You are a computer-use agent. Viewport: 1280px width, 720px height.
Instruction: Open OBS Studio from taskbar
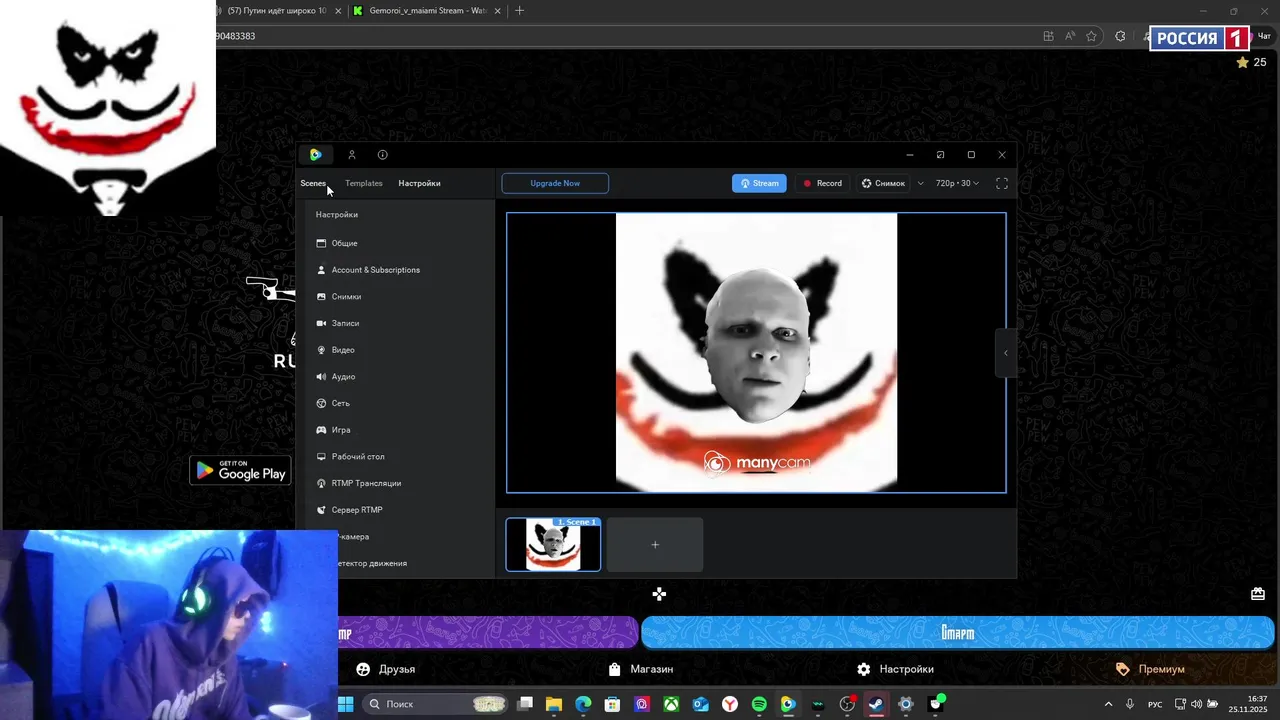click(x=847, y=704)
